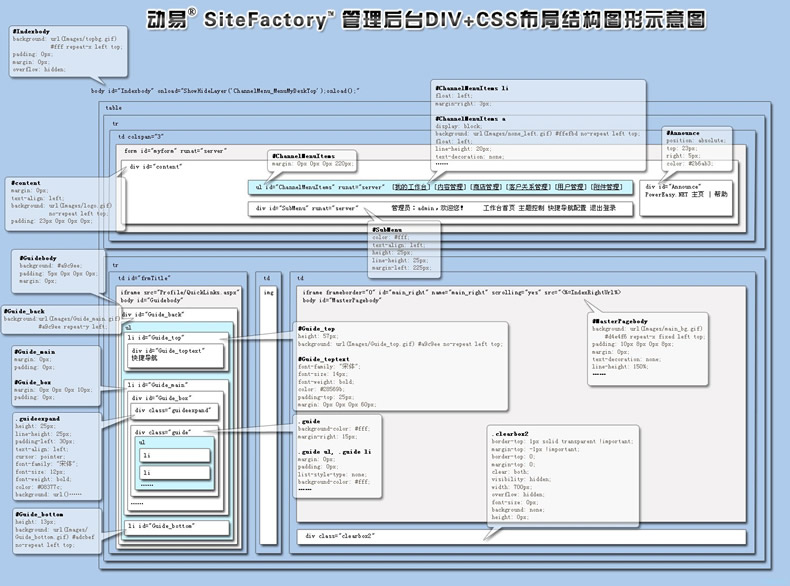
Task: Select the li id="Guide_main" label
Action: [158, 385]
